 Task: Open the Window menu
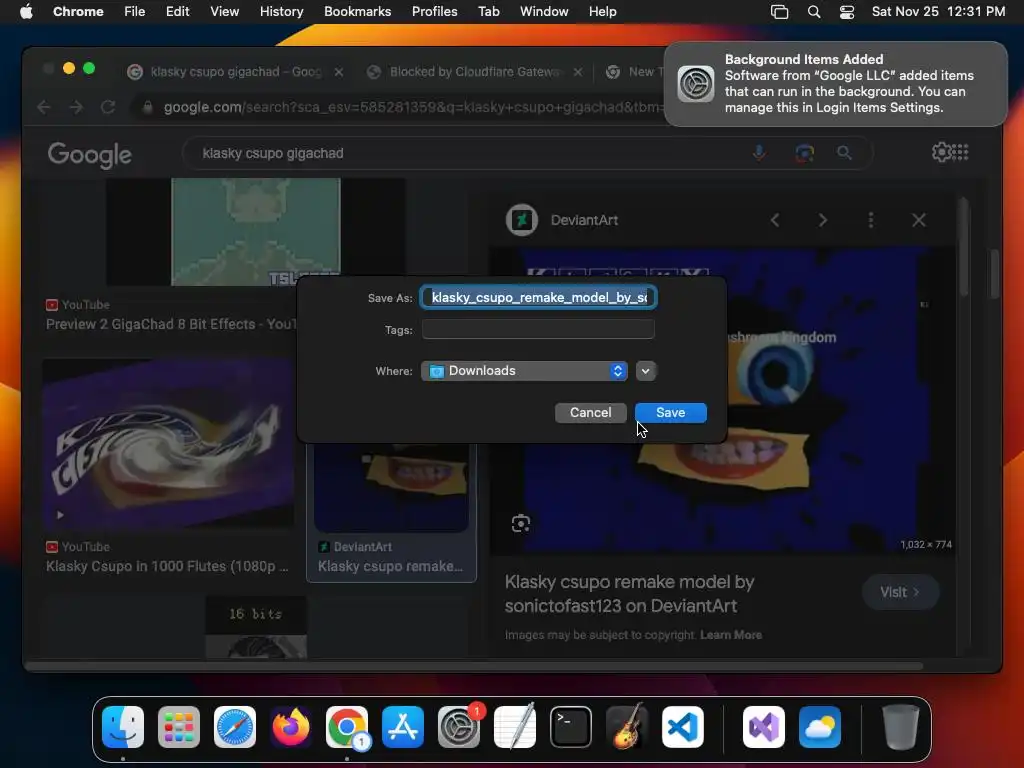tap(544, 11)
